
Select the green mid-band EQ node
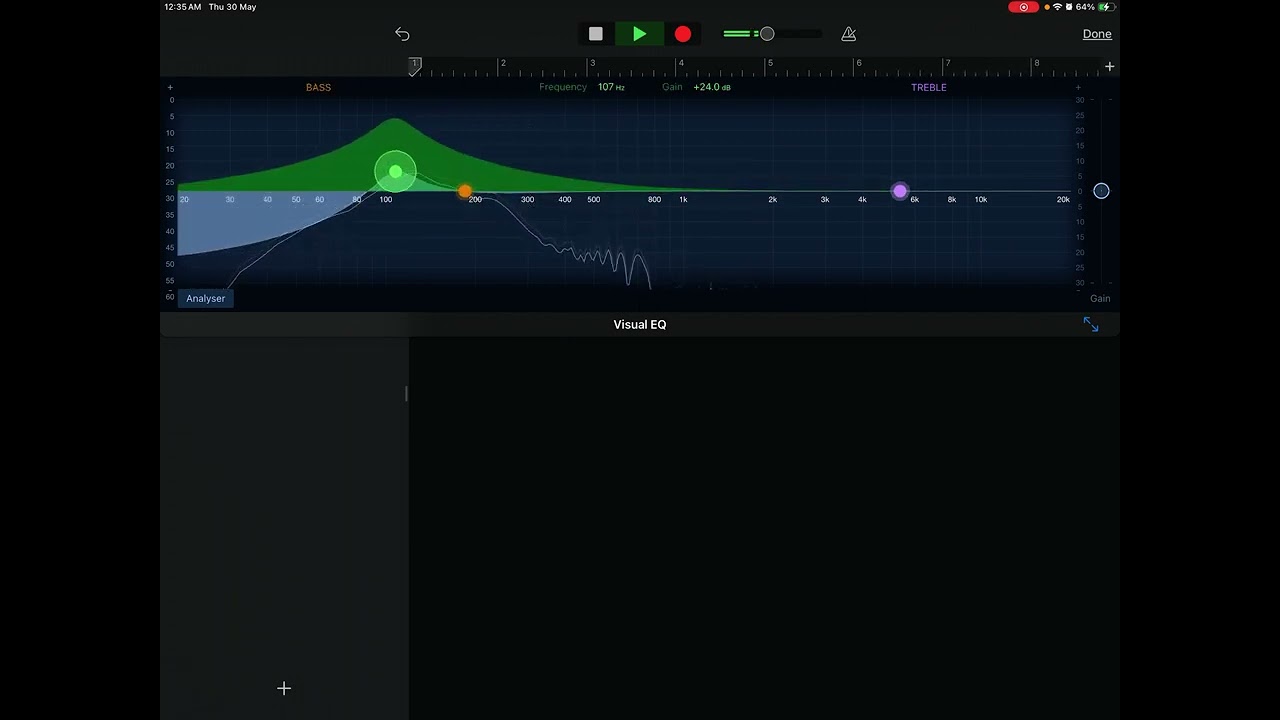click(395, 172)
